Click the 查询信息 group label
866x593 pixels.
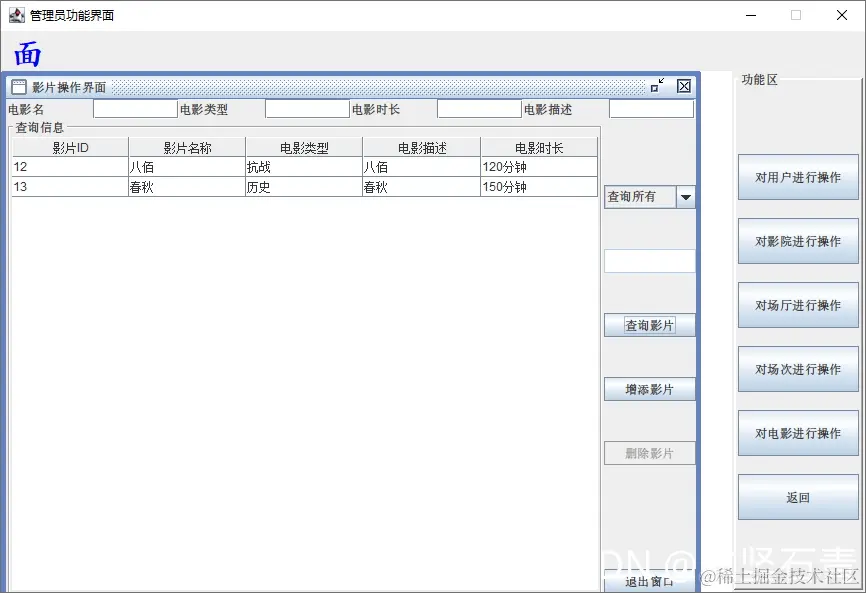click(40, 128)
